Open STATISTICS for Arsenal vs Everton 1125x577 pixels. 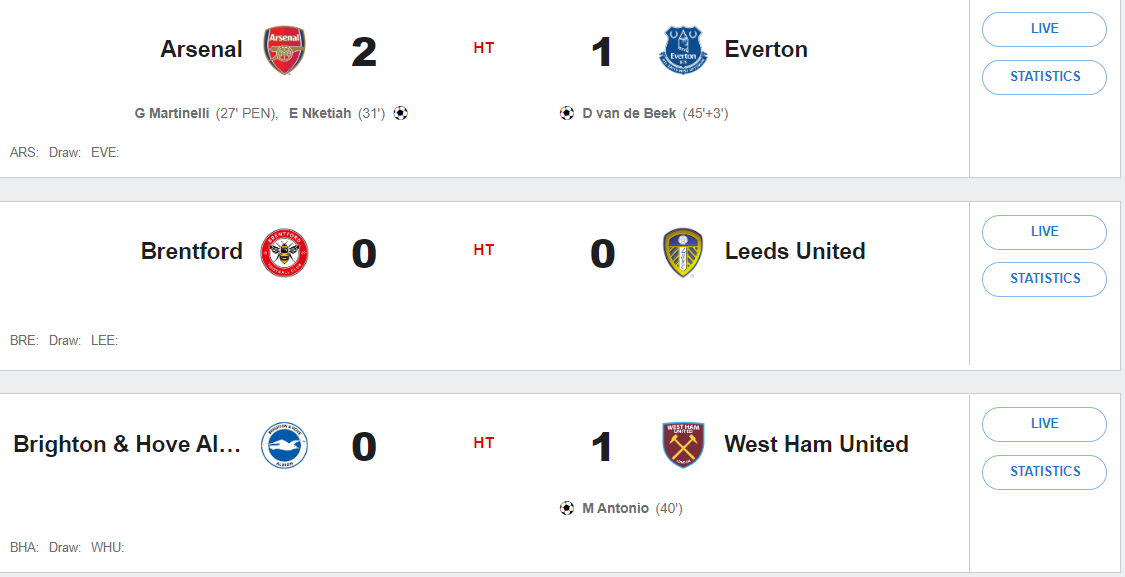(x=1044, y=77)
